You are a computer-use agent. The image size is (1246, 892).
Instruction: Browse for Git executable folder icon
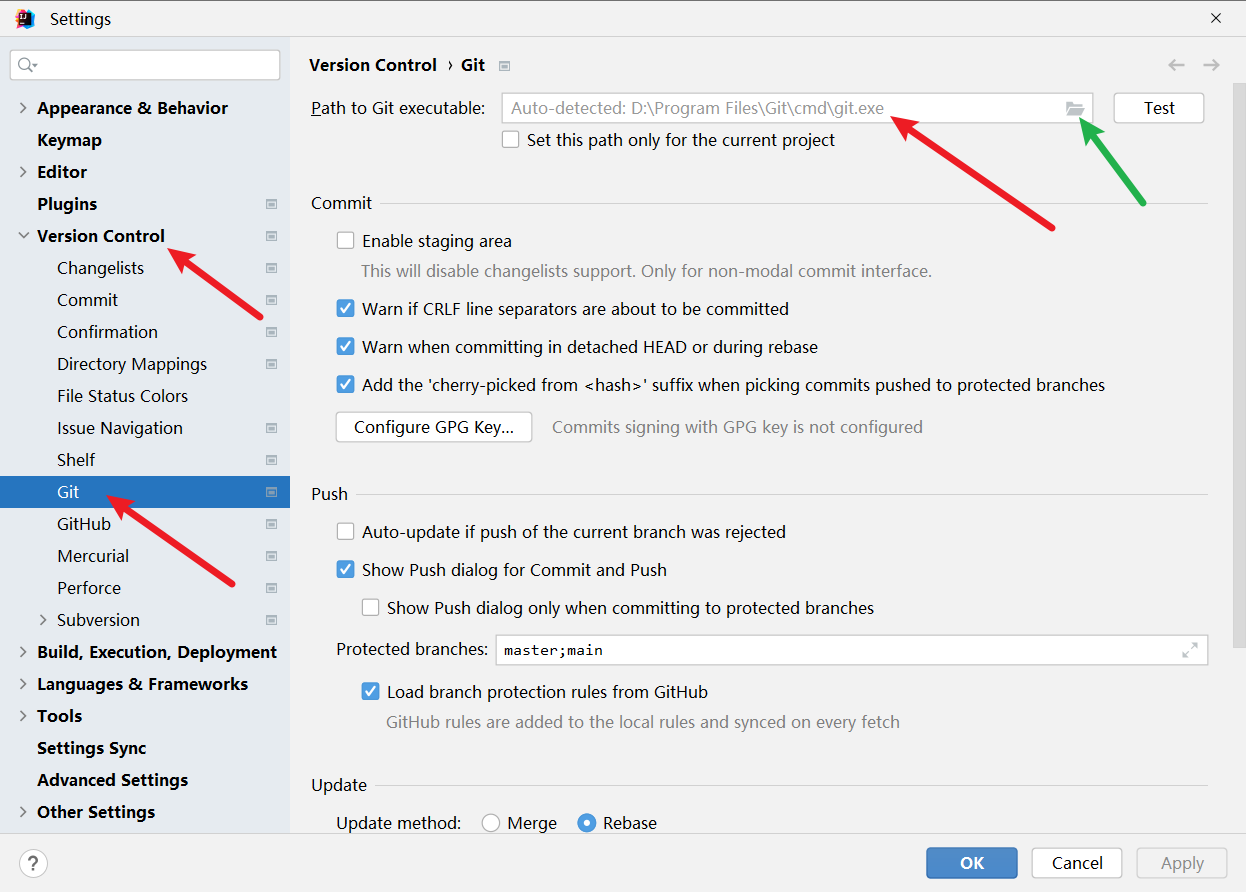click(1075, 108)
